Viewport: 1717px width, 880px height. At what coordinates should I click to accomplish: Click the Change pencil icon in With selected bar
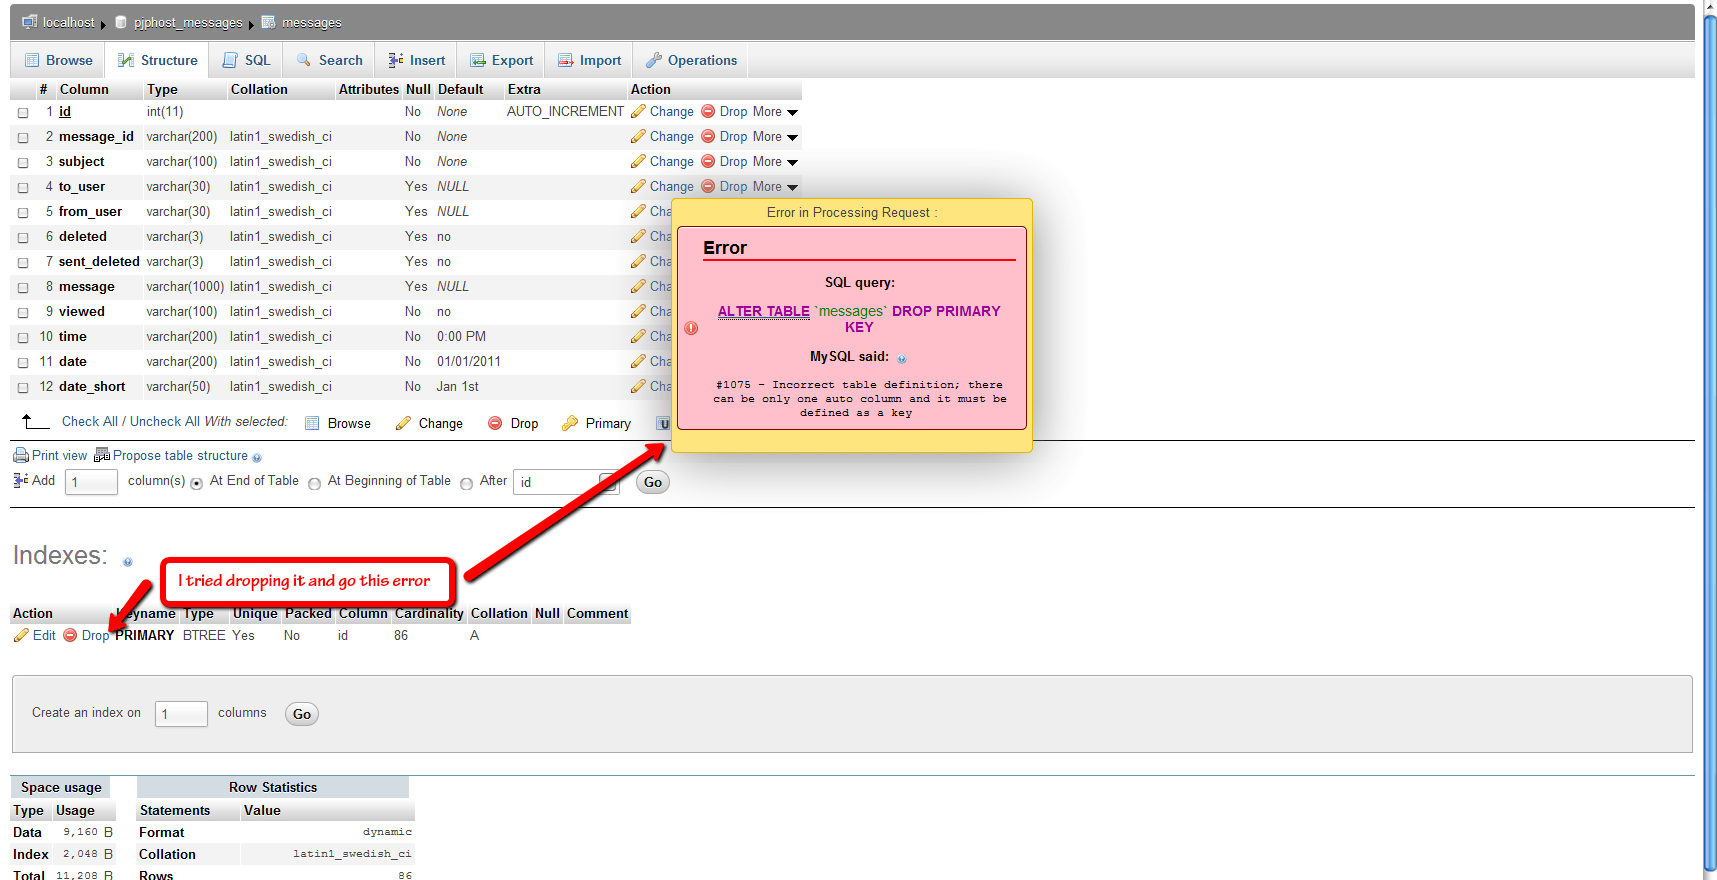(403, 423)
